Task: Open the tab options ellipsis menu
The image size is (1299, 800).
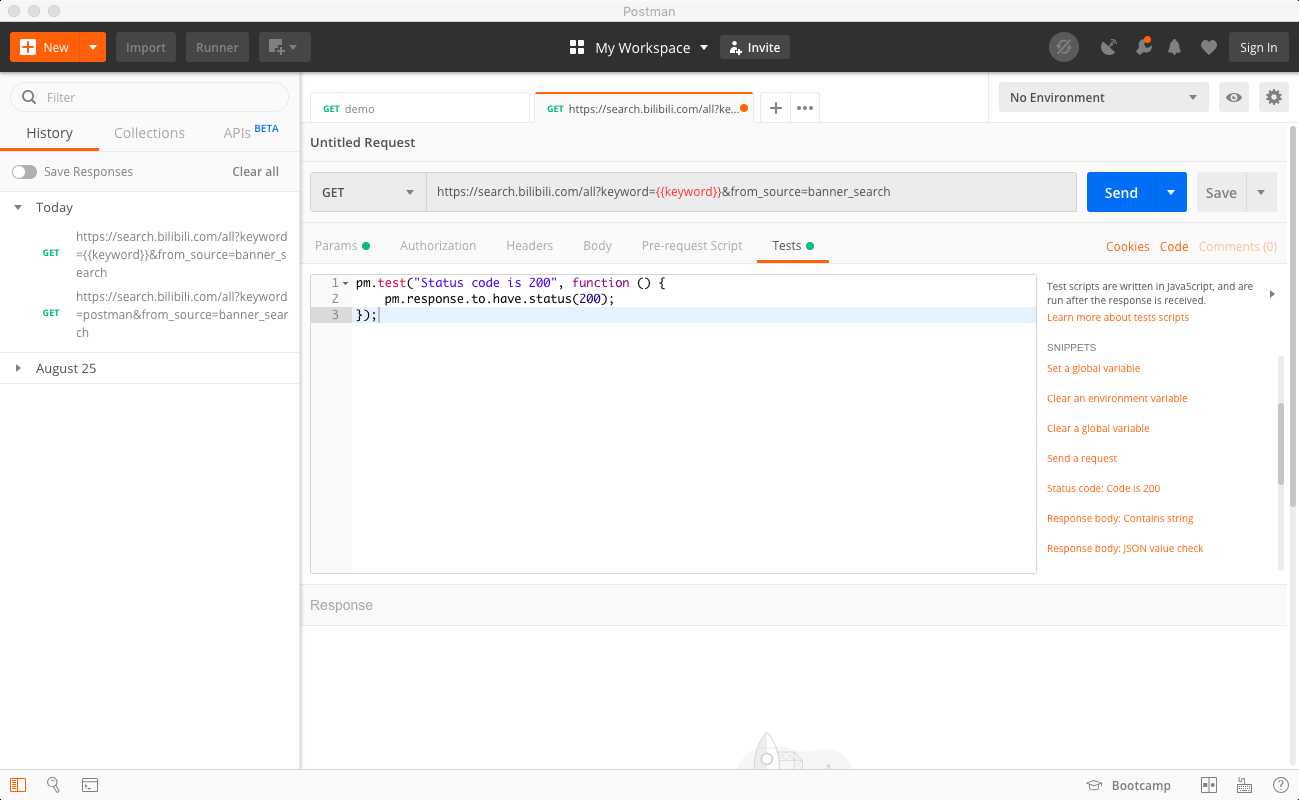Action: (x=805, y=108)
